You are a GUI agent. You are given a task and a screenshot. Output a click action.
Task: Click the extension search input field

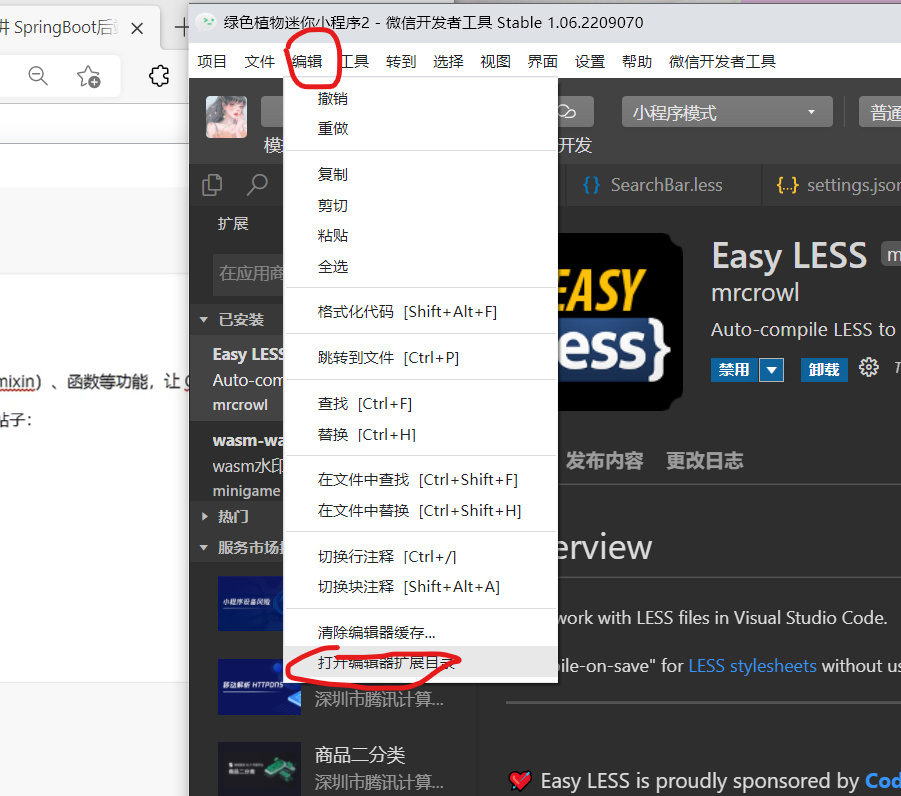[248, 274]
